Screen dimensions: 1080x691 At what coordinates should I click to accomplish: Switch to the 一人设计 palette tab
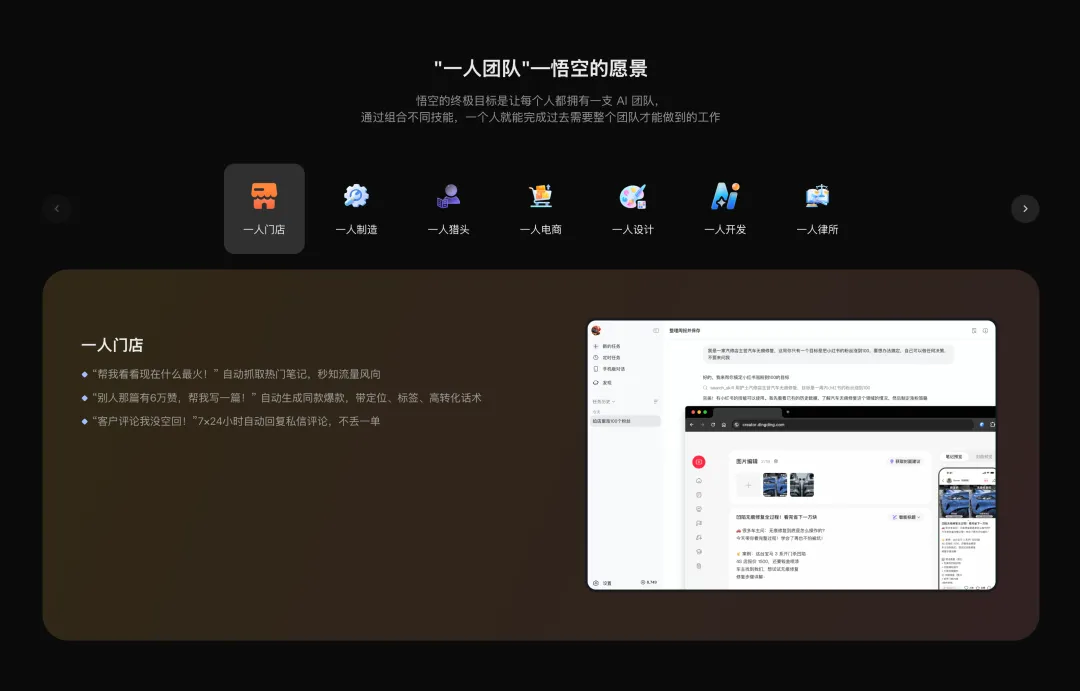(633, 209)
